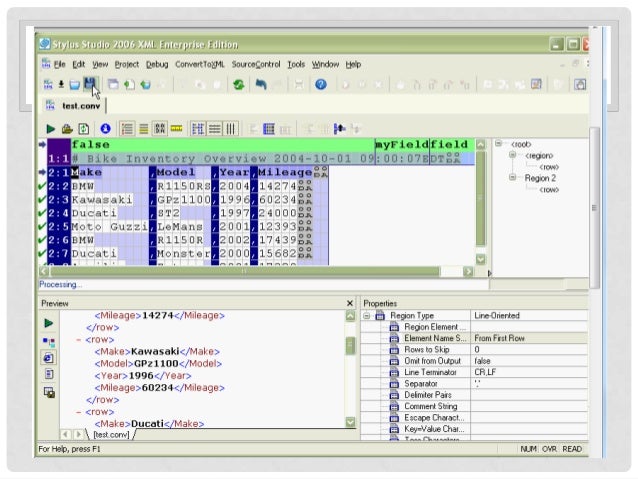This screenshot has width=638, height=479.
Task: Click the rightmost window layout toolbar icon
Action: [x=580, y=84]
